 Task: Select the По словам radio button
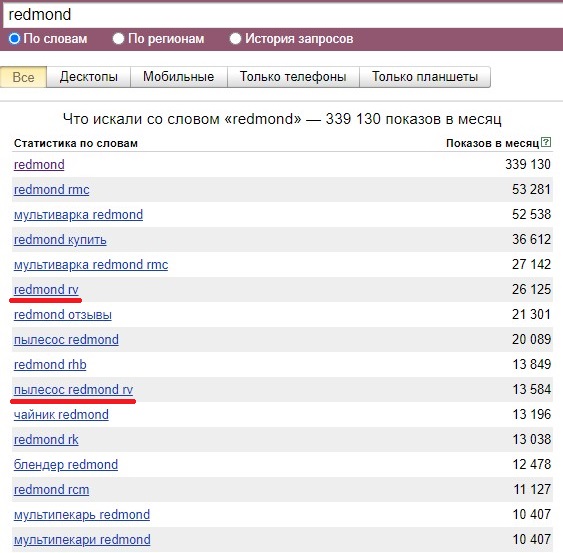coord(14,38)
